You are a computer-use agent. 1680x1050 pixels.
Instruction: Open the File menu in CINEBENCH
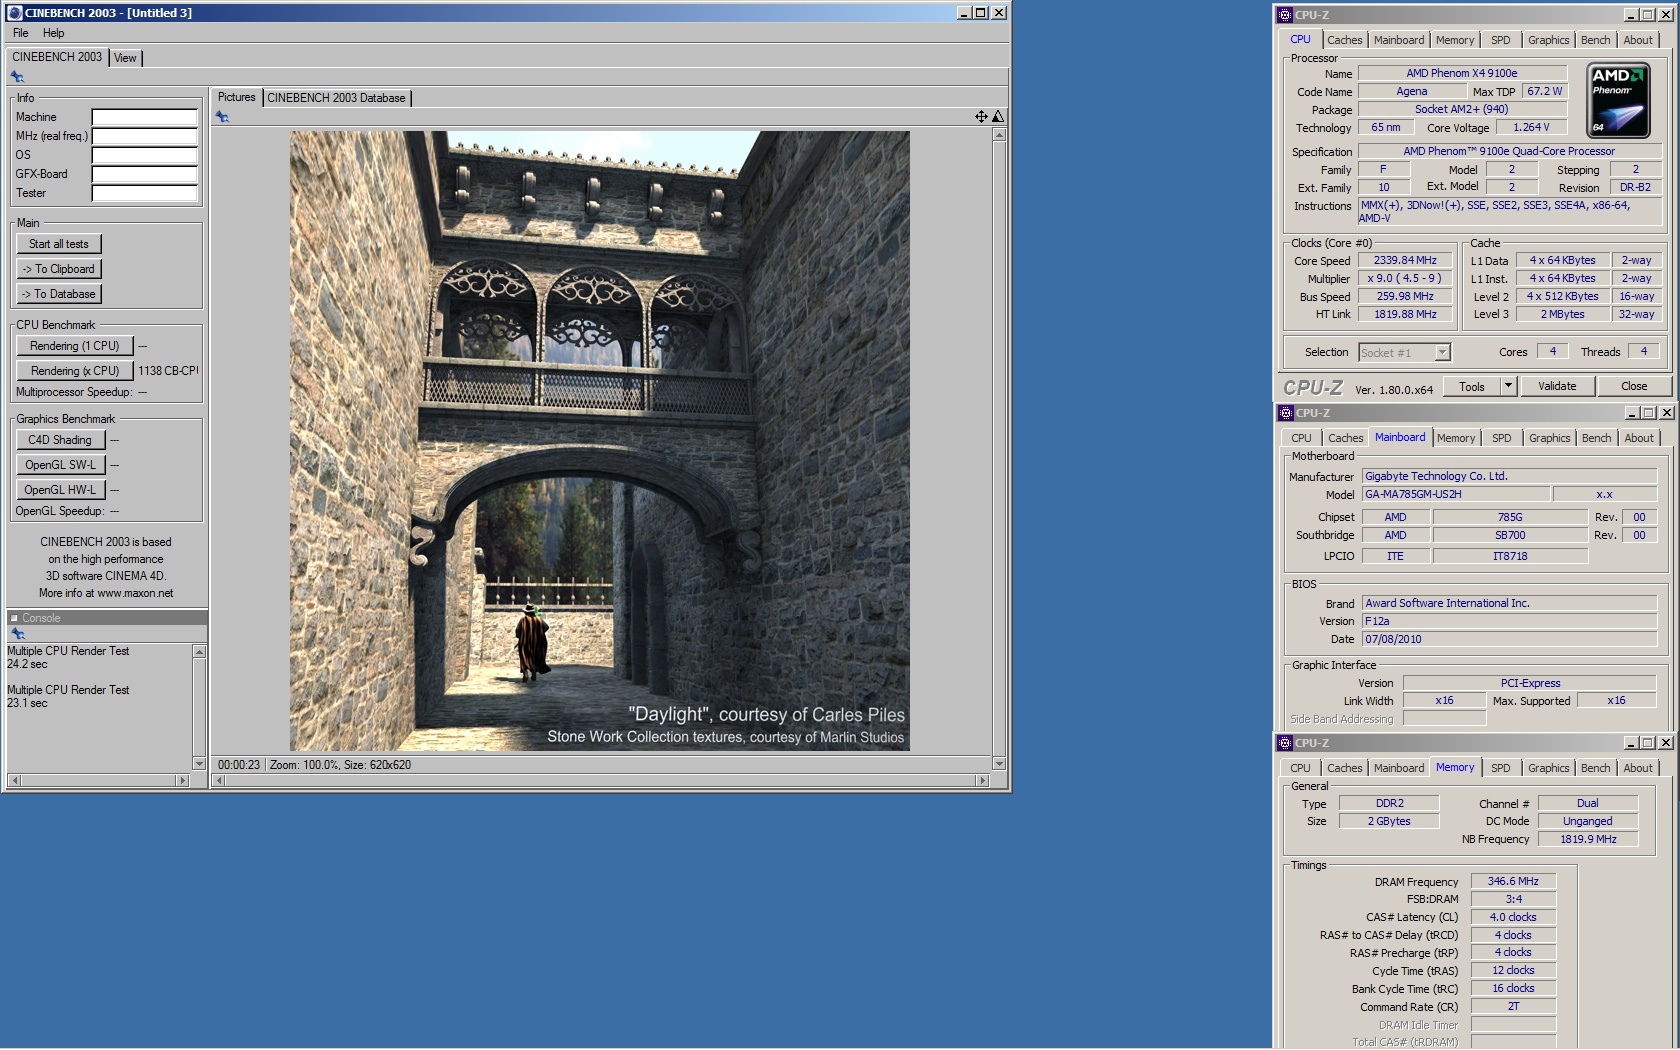[21, 33]
